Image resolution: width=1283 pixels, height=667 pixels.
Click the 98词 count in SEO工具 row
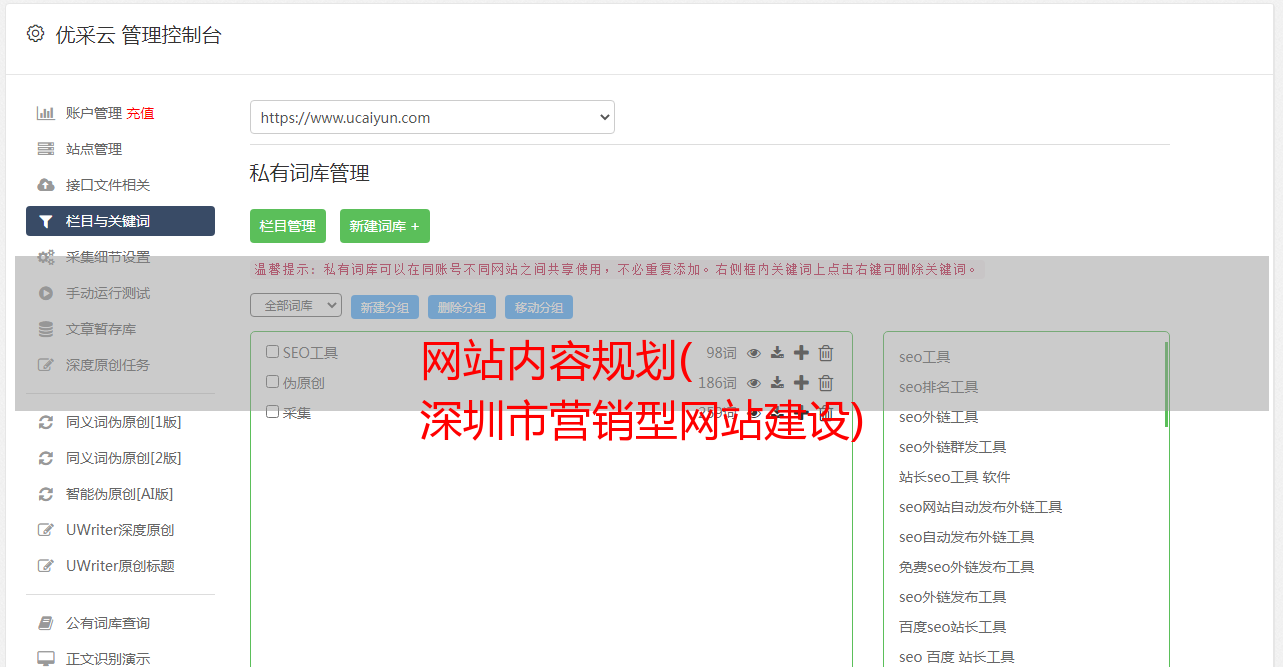tap(721, 353)
